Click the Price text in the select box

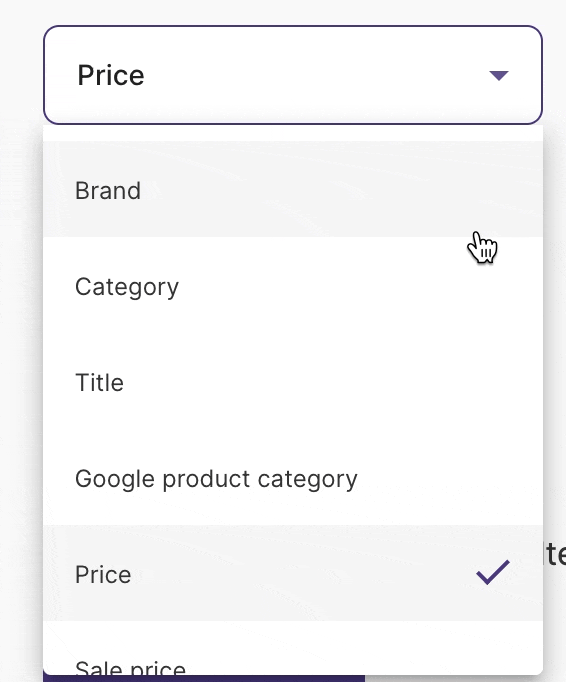111,76
